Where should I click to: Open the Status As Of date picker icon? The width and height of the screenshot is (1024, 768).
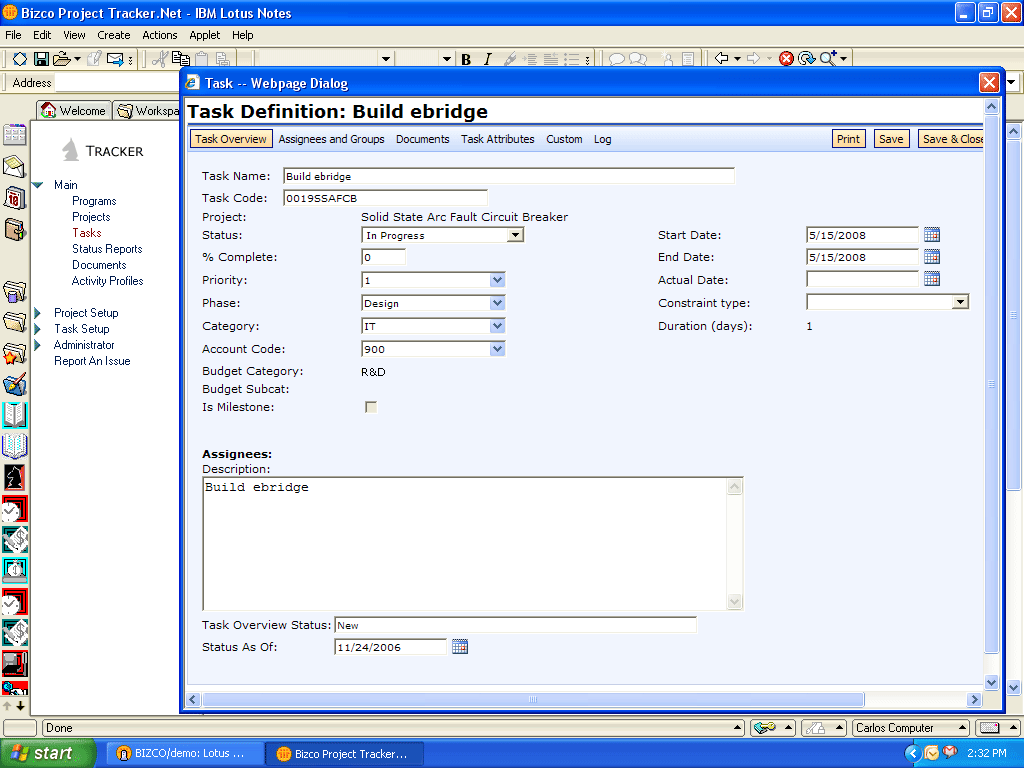pyautogui.click(x=460, y=646)
